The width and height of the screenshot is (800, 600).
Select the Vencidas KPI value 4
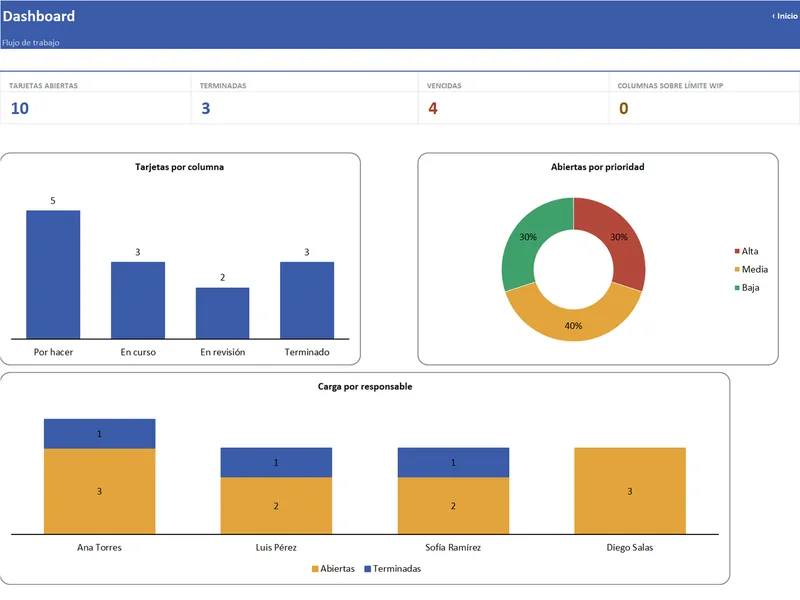click(x=433, y=108)
